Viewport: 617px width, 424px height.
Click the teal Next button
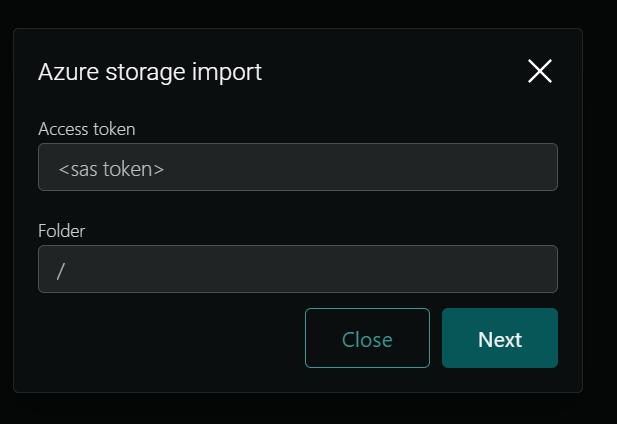pyautogui.click(x=499, y=339)
